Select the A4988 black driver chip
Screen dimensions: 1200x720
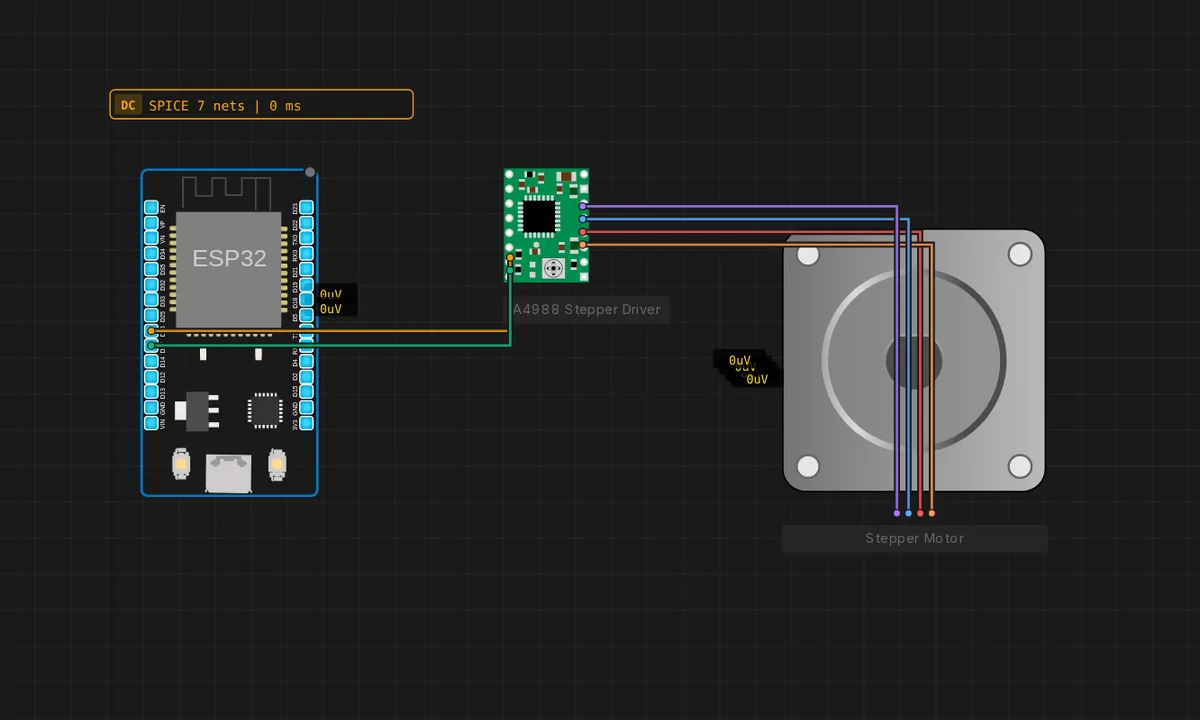tap(539, 216)
